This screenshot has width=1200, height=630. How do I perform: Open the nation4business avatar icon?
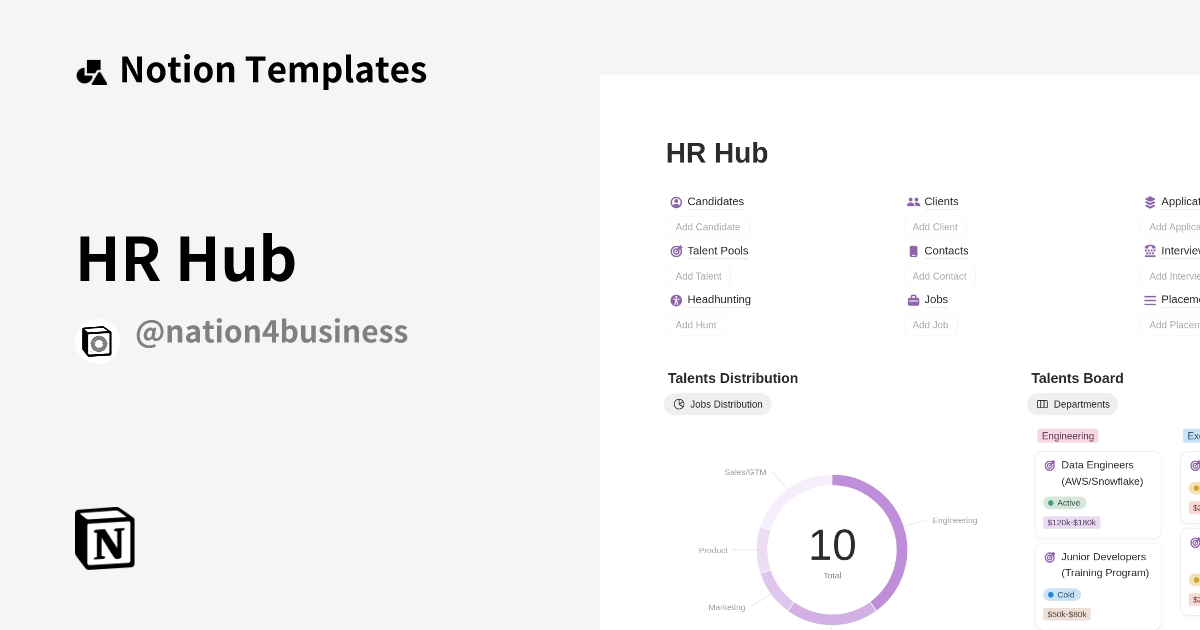pos(97,340)
